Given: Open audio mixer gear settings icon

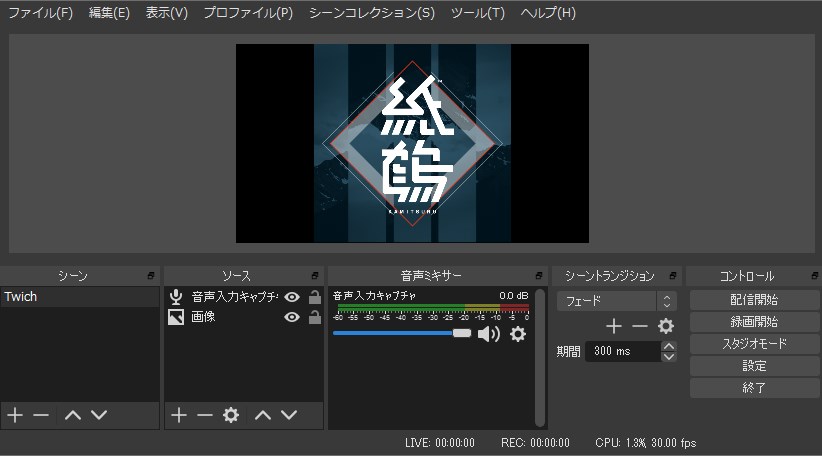Looking at the screenshot, I should [517, 334].
